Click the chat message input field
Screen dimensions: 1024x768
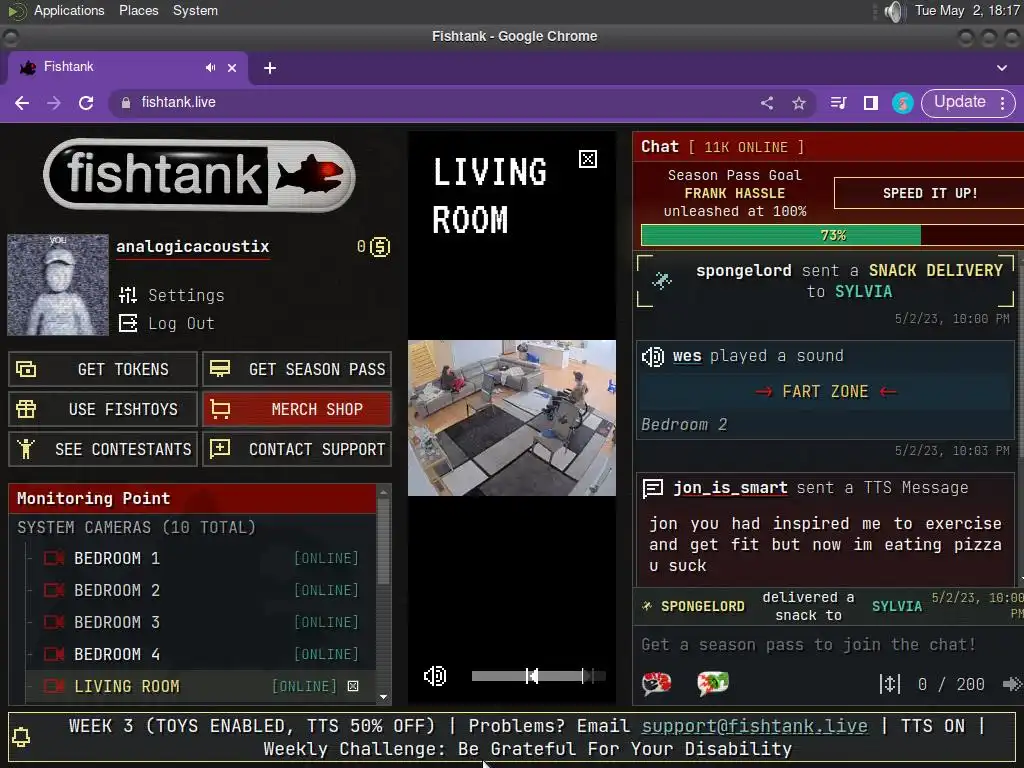tap(826, 645)
